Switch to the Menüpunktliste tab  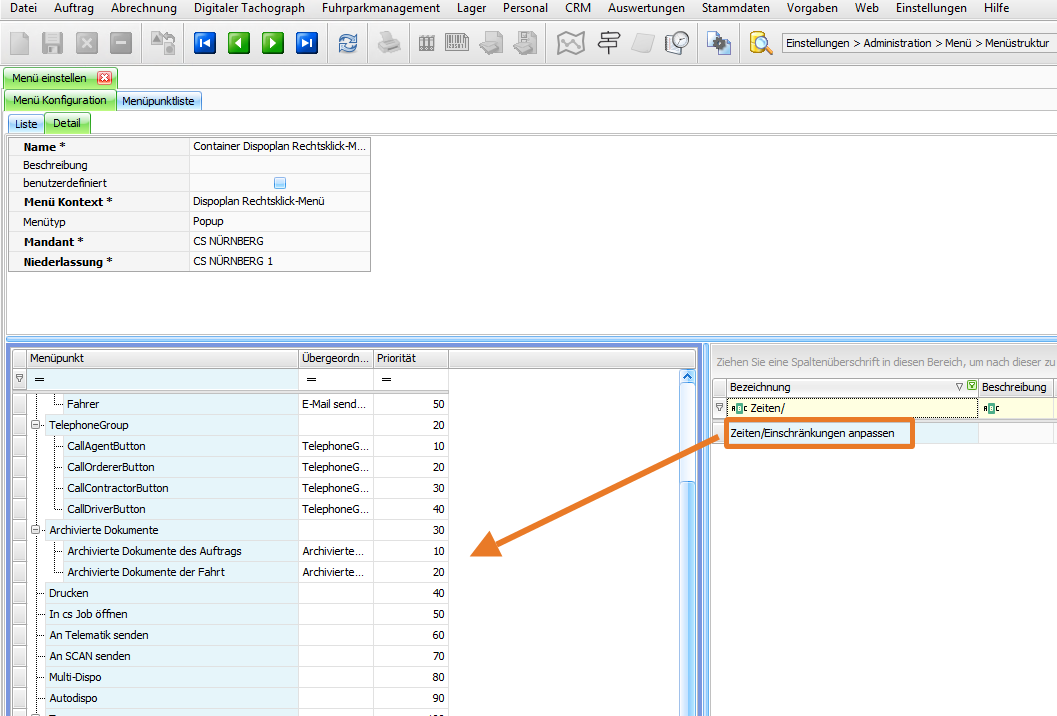pyautogui.click(x=158, y=101)
